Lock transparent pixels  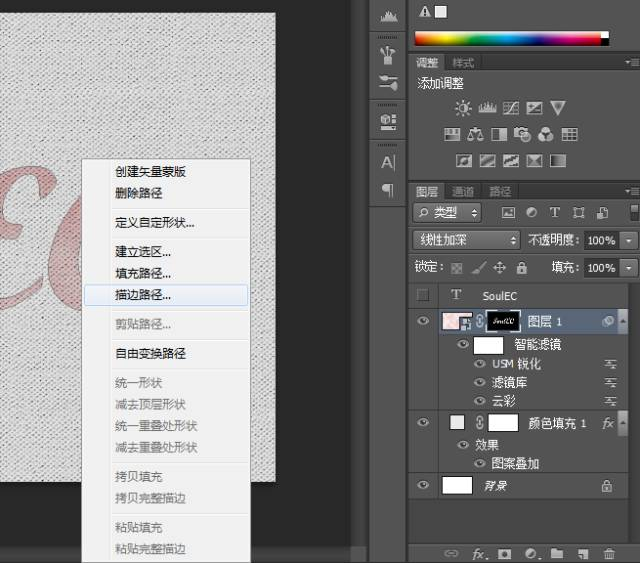click(x=457, y=268)
